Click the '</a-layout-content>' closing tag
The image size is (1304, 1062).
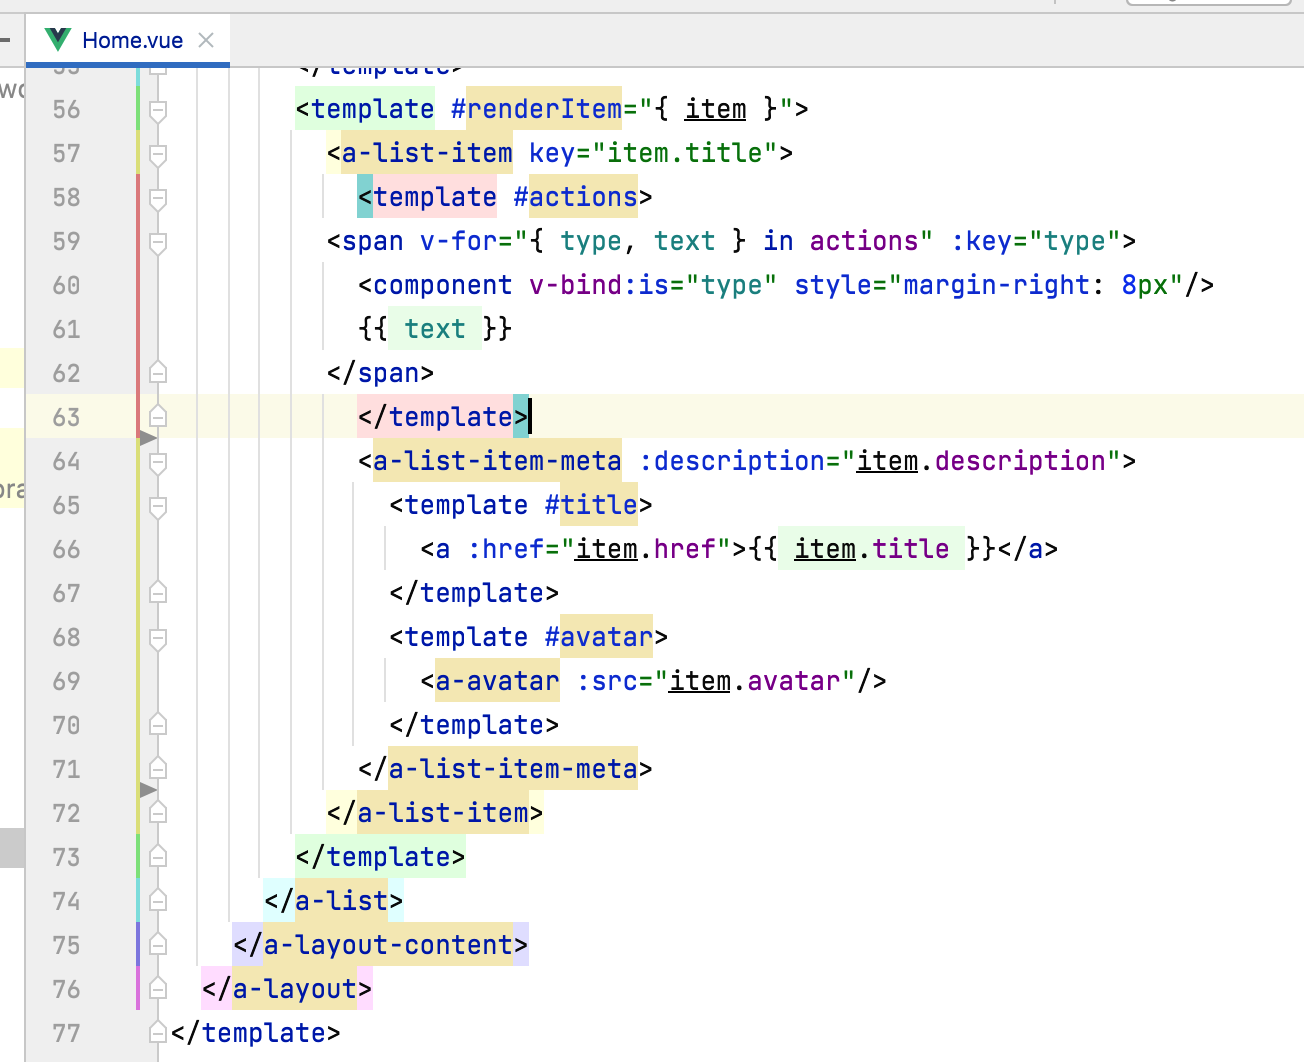click(380, 945)
